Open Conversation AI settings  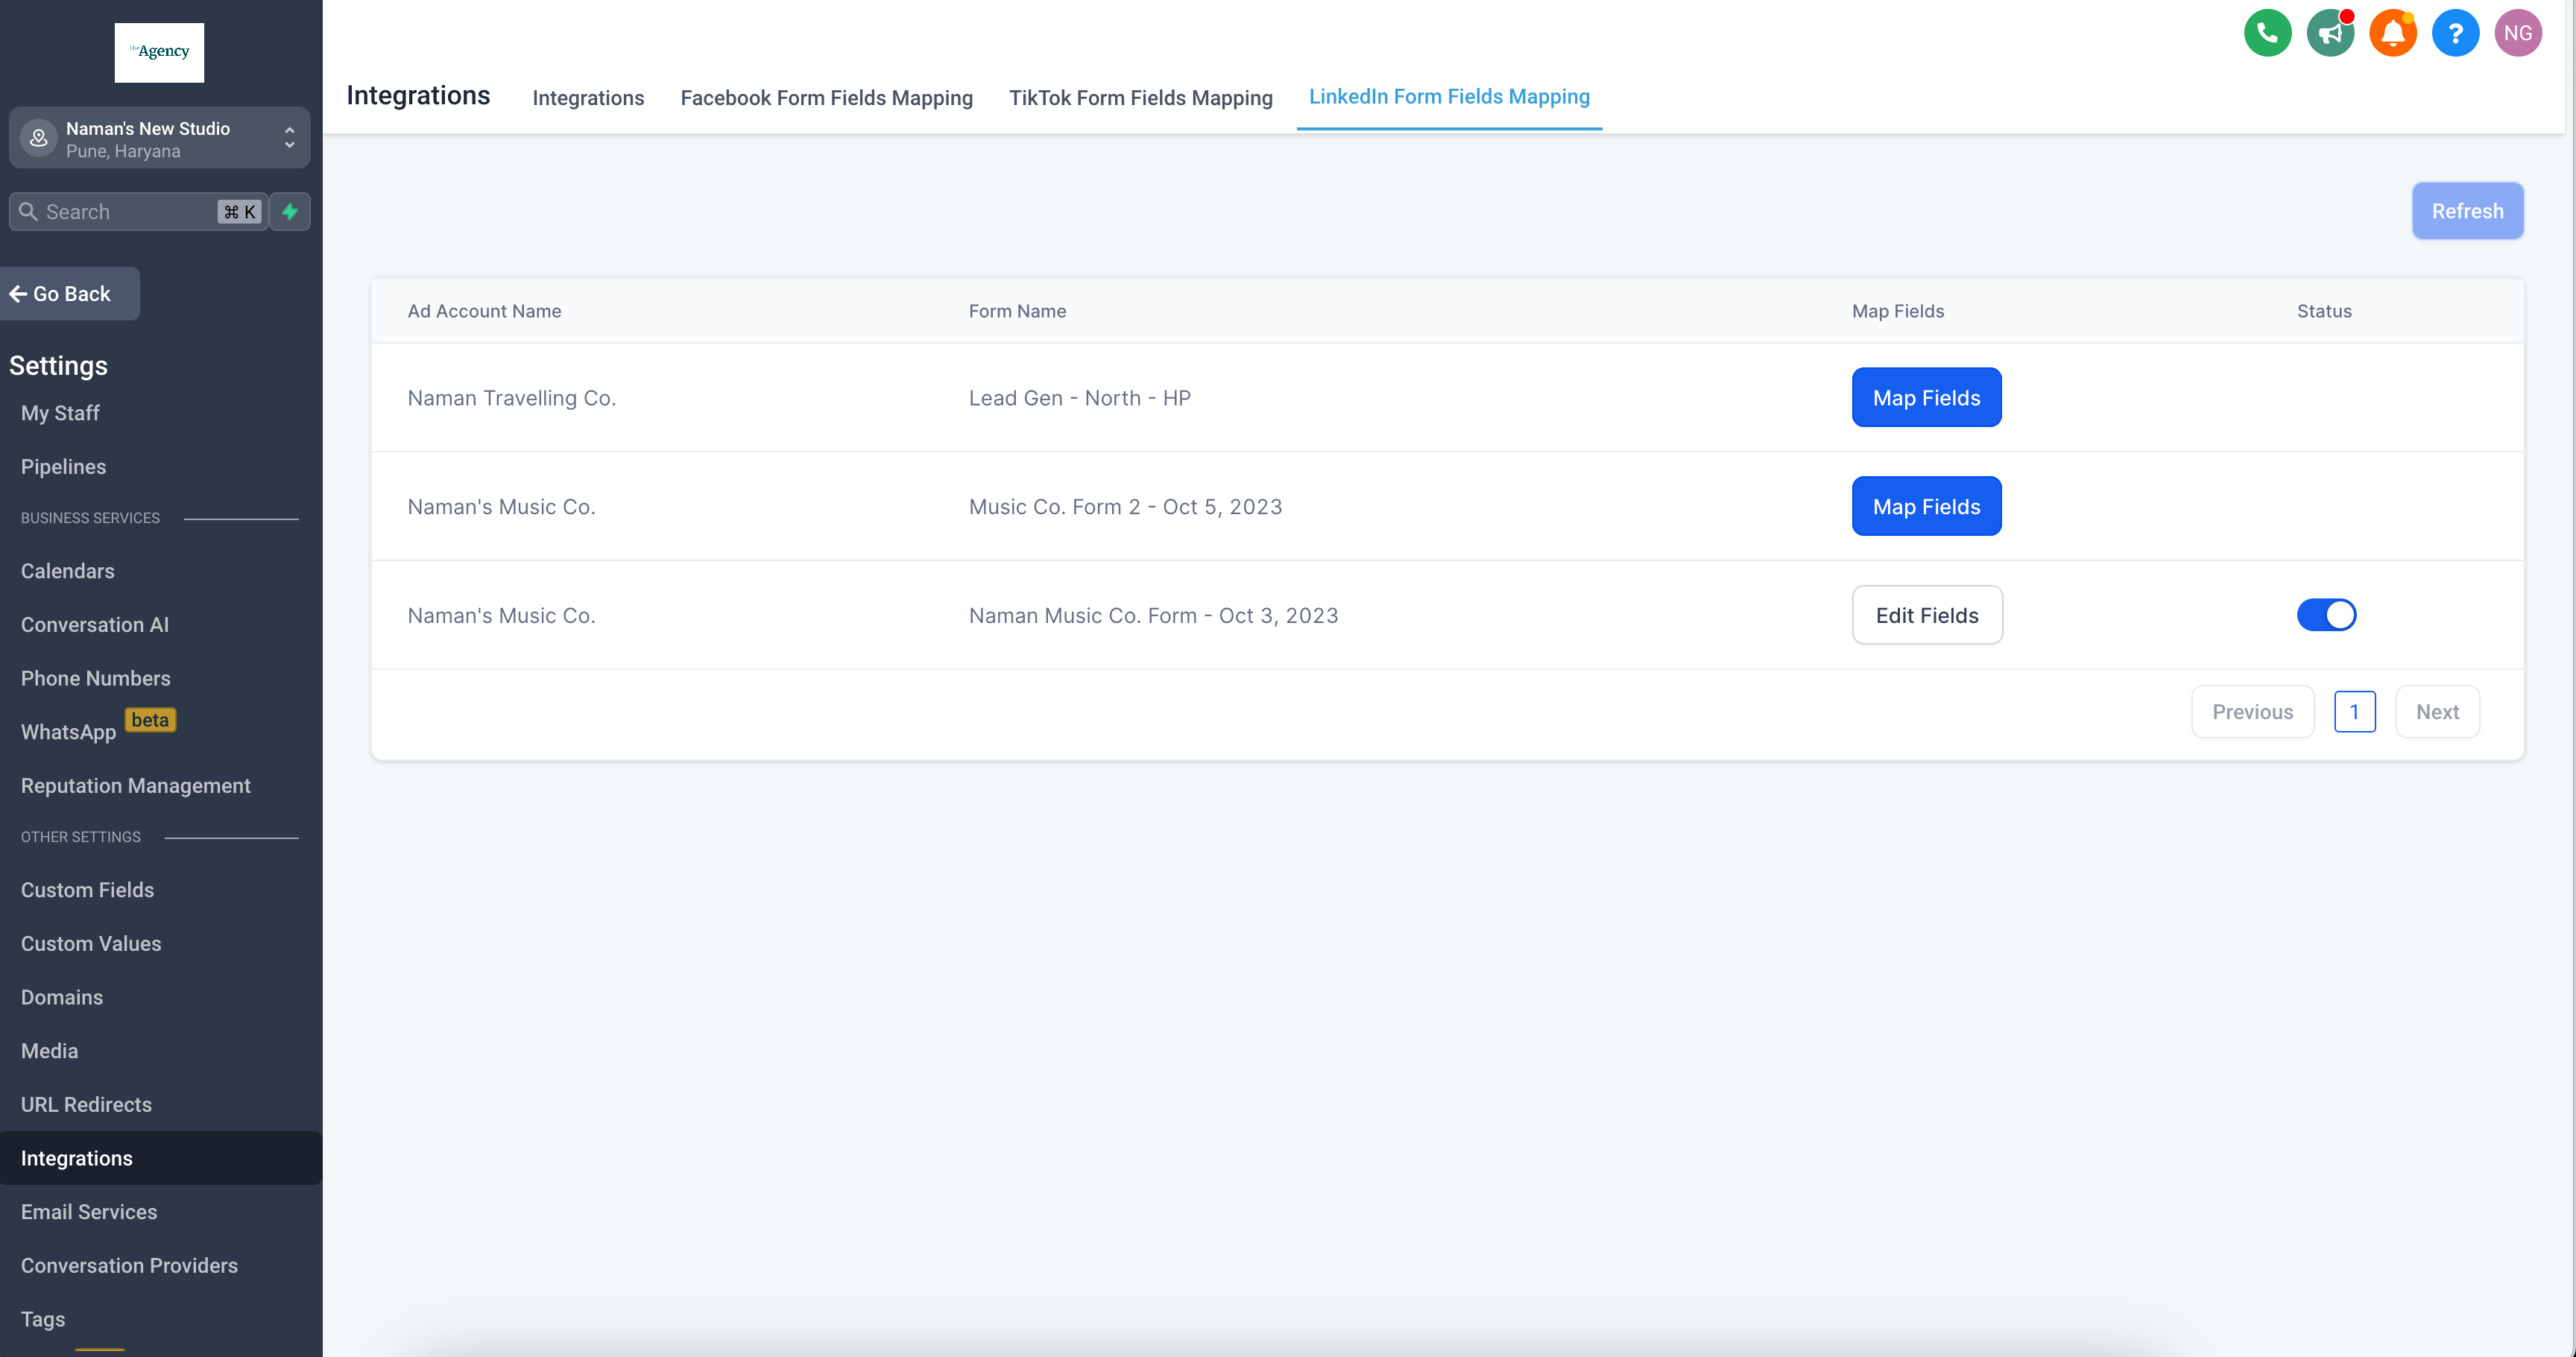(x=94, y=624)
